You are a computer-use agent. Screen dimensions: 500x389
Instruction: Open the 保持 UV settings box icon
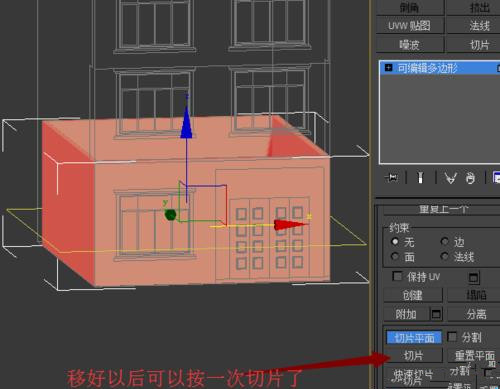474,277
